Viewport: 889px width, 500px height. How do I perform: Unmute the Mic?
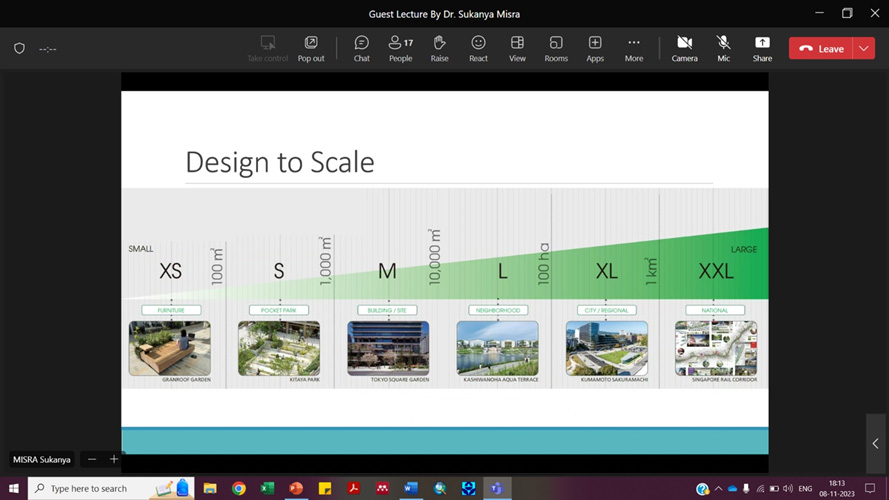[x=723, y=48]
